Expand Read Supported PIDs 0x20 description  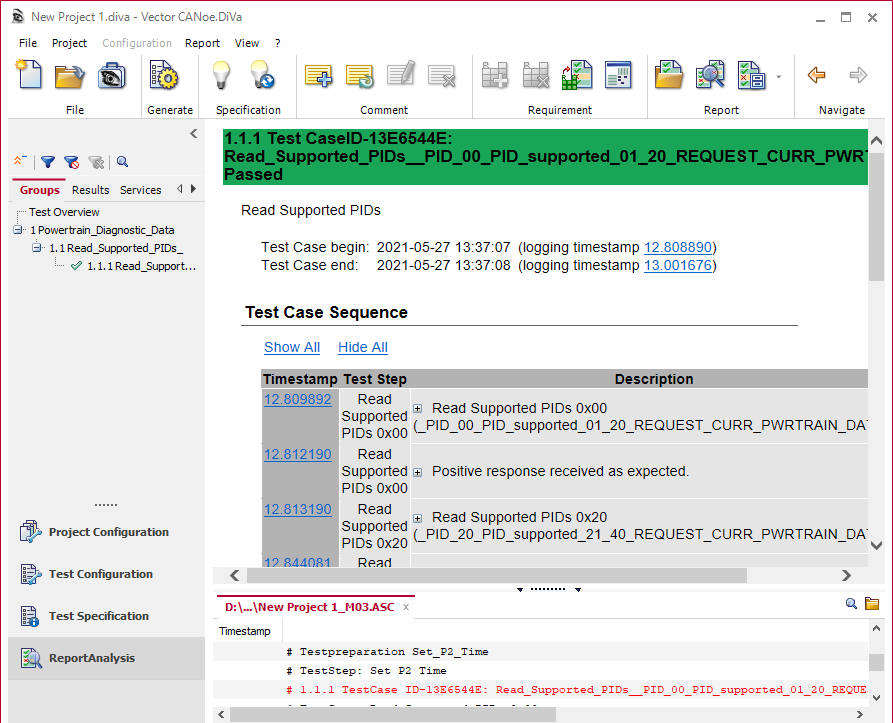click(x=417, y=518)
